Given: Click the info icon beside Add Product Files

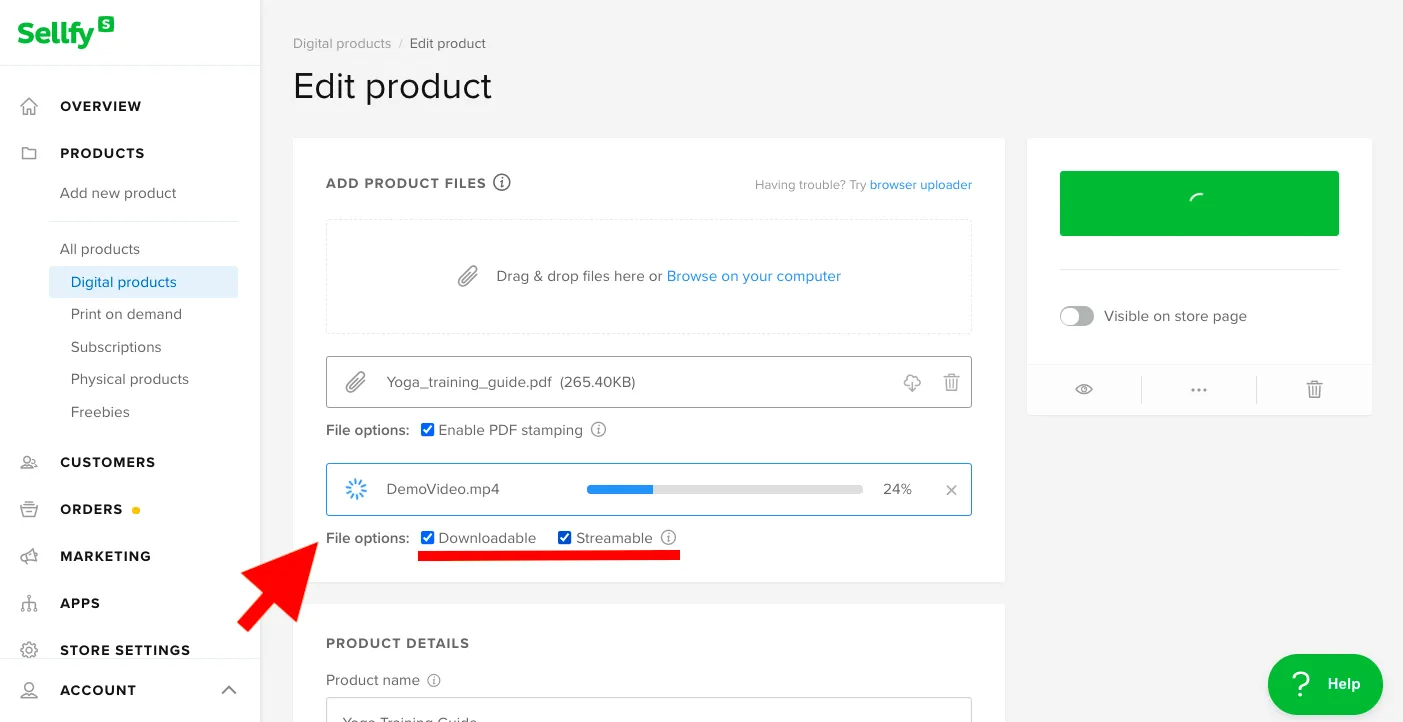Looking at the screenshot, I should point(502,183).
